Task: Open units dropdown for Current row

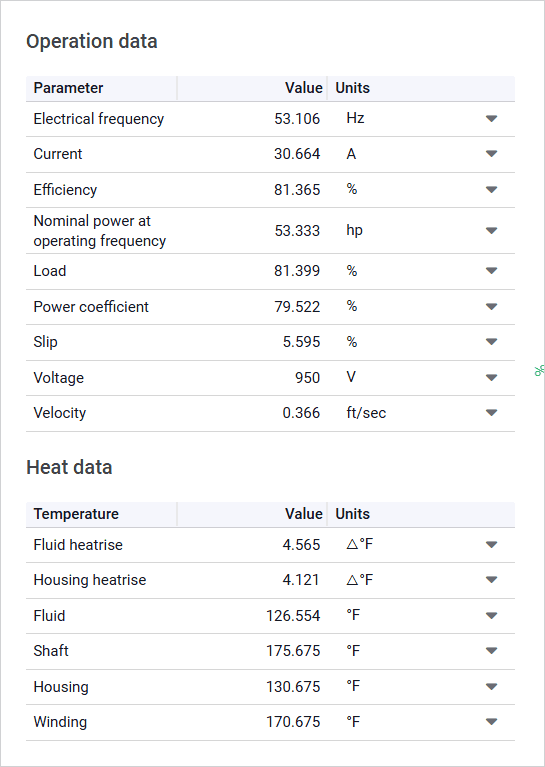Action: pos(491,154)
